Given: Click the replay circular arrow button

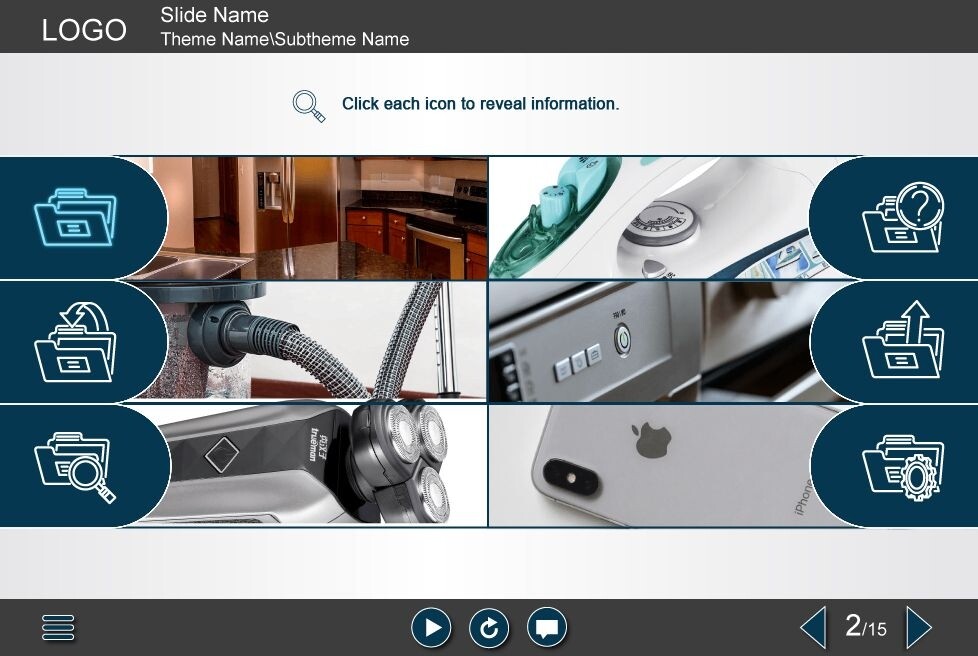Looking at the screenshot, I should 489,628.
